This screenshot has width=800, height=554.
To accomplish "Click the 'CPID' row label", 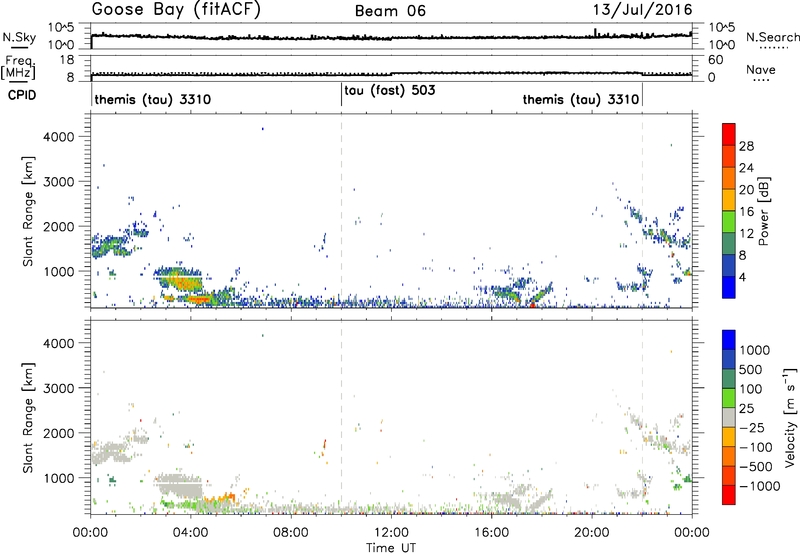I will click(22, 95).
